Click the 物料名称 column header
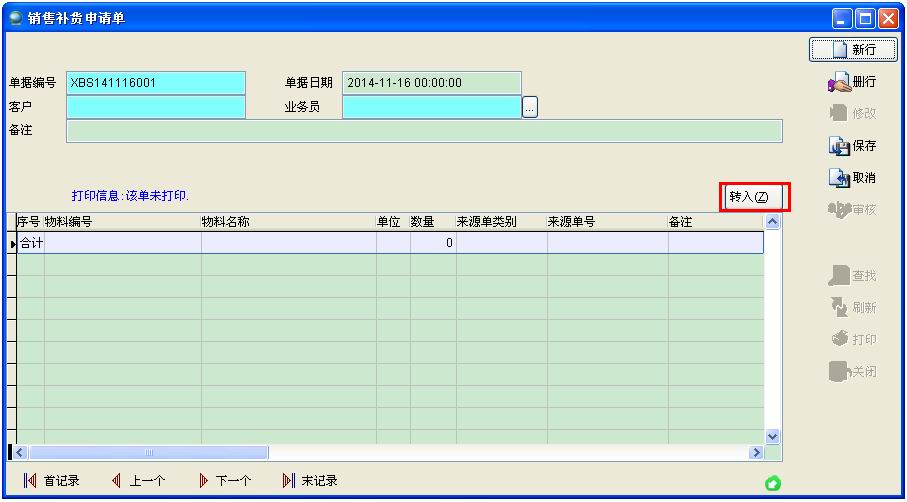Viewport: 907px width, 502px height. 288,222
